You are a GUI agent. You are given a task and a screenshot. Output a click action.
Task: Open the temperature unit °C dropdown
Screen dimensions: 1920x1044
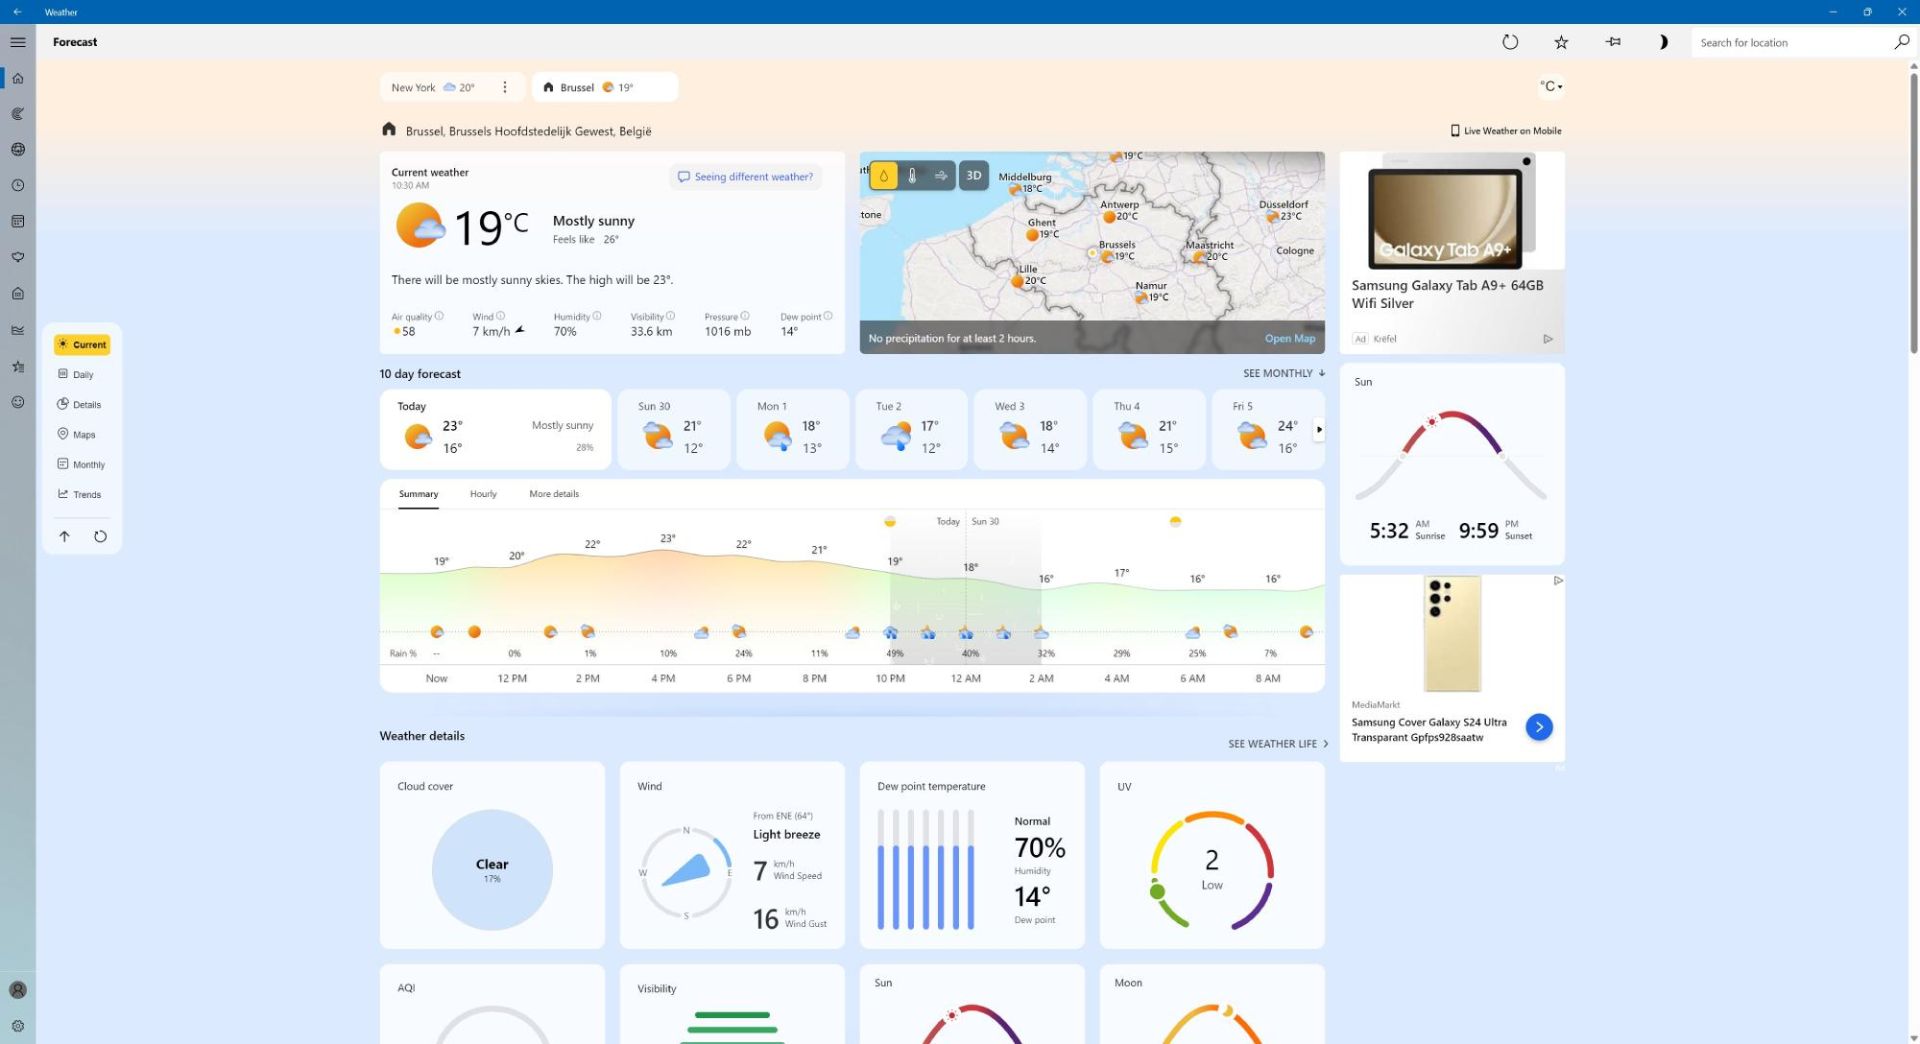tap(1550, 87)
